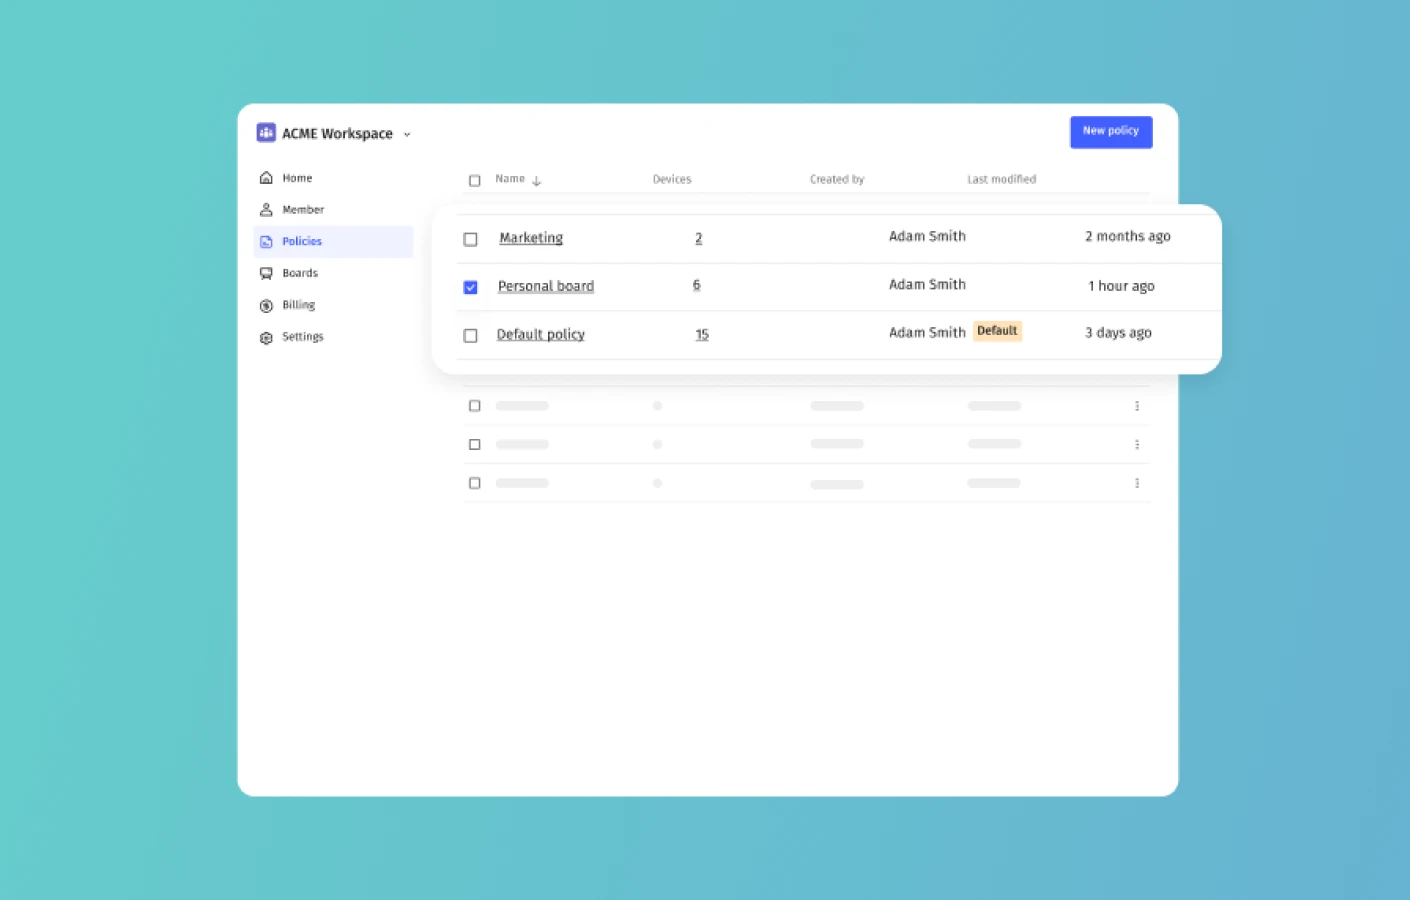Open the last placeholder row's three-dot menu
Image resolution: width=1410 pixels, height=900 pixels.
1137,483
